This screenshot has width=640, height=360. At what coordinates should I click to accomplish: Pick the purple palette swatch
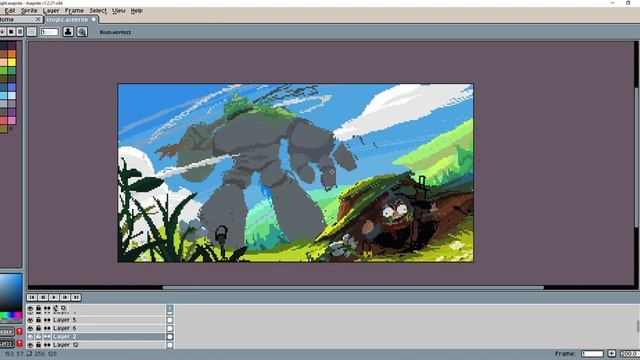[x=12, y=112]
